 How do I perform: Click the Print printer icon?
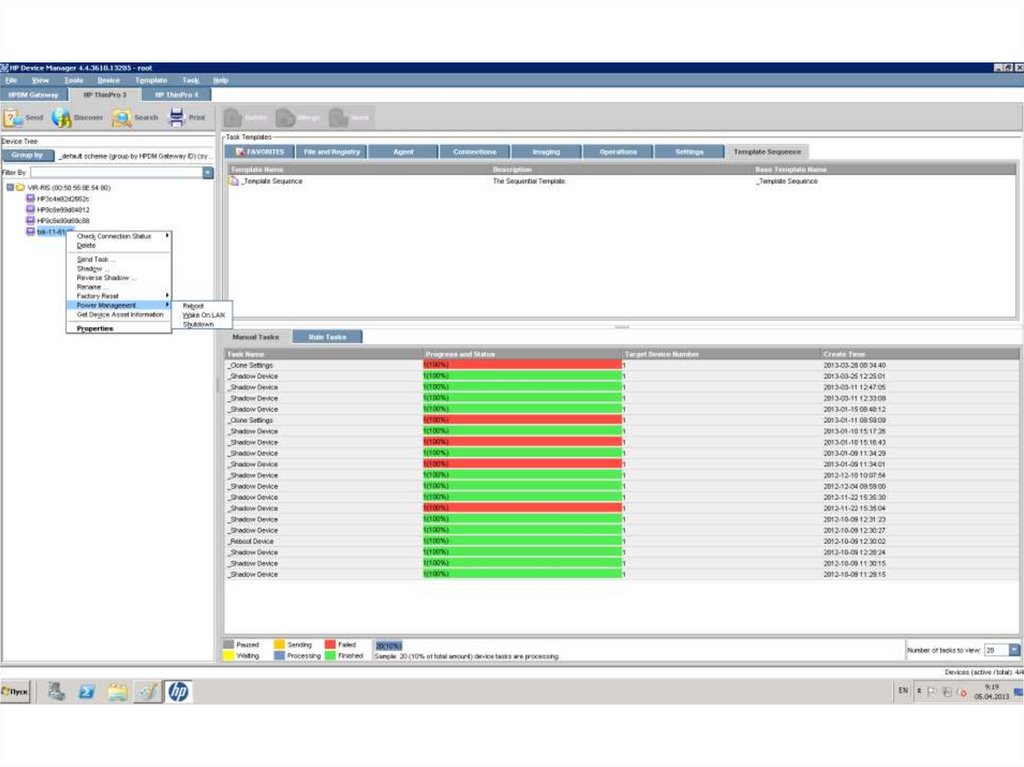click(176, 117)
